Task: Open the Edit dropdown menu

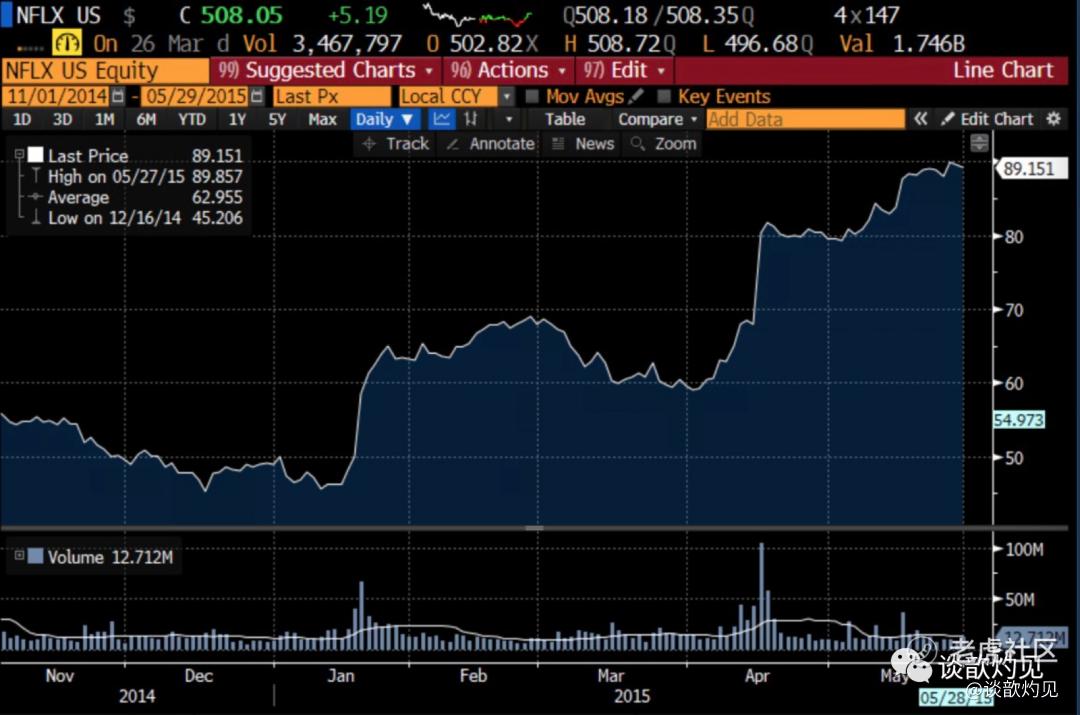Action: [x=624, y=70]
